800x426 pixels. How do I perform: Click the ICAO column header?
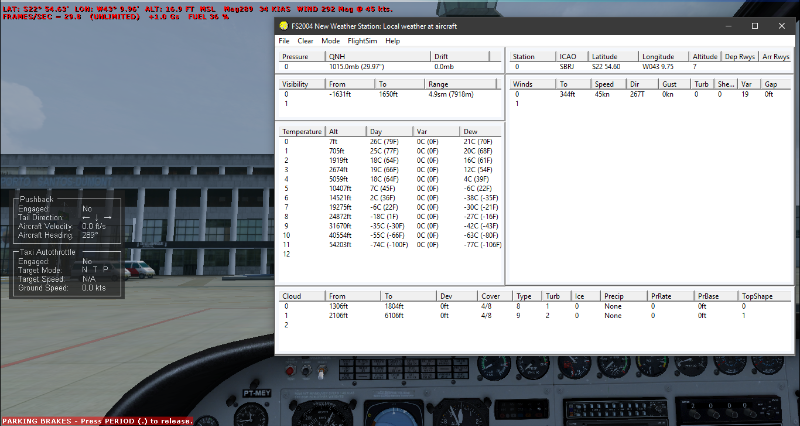click(x=572, y=57)
